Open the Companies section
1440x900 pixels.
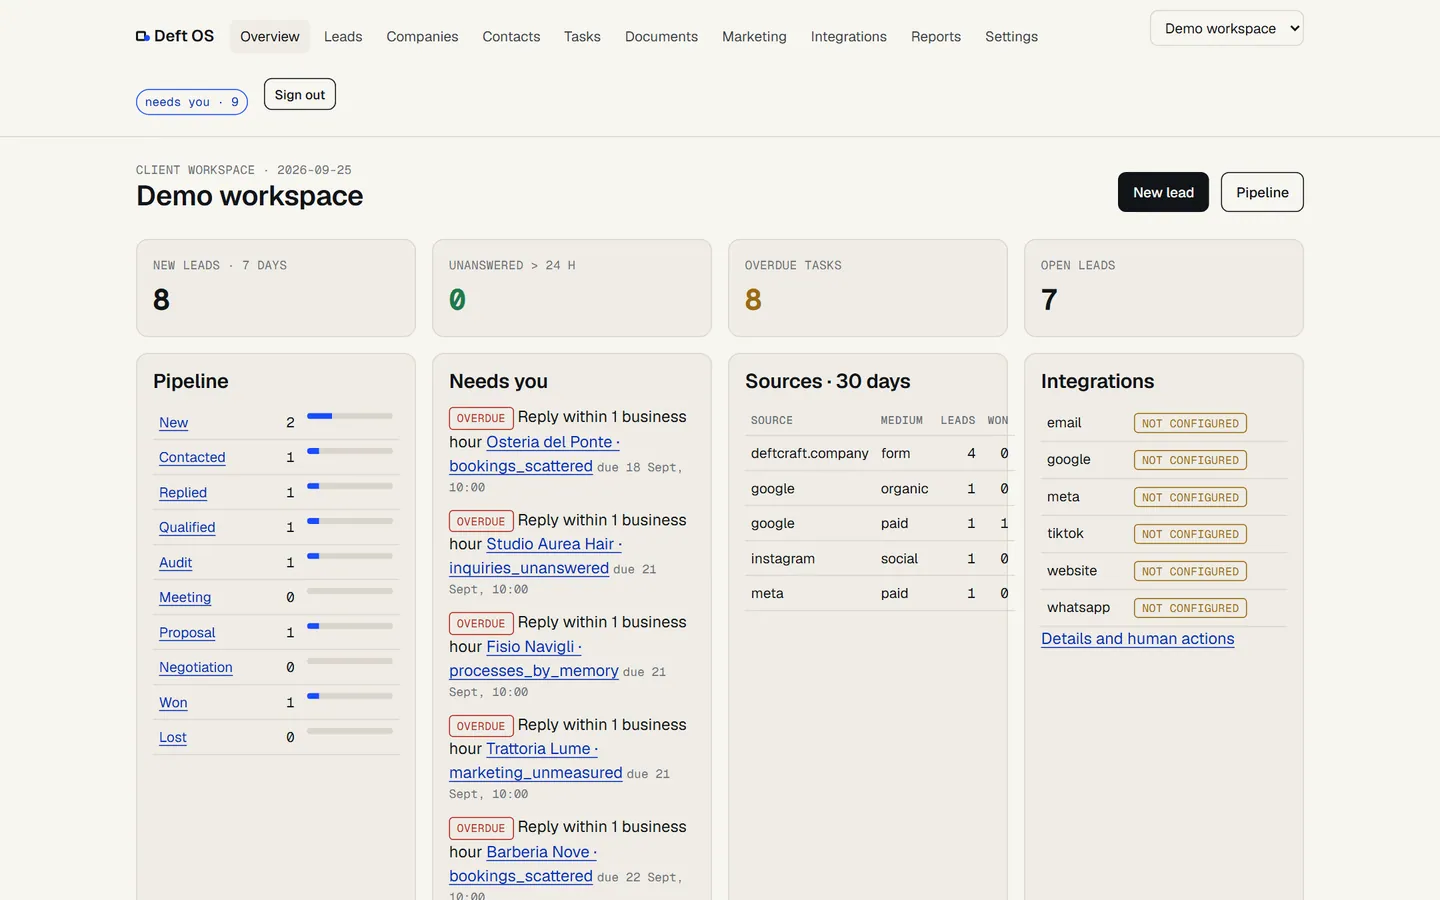click(x=422, y=36)
